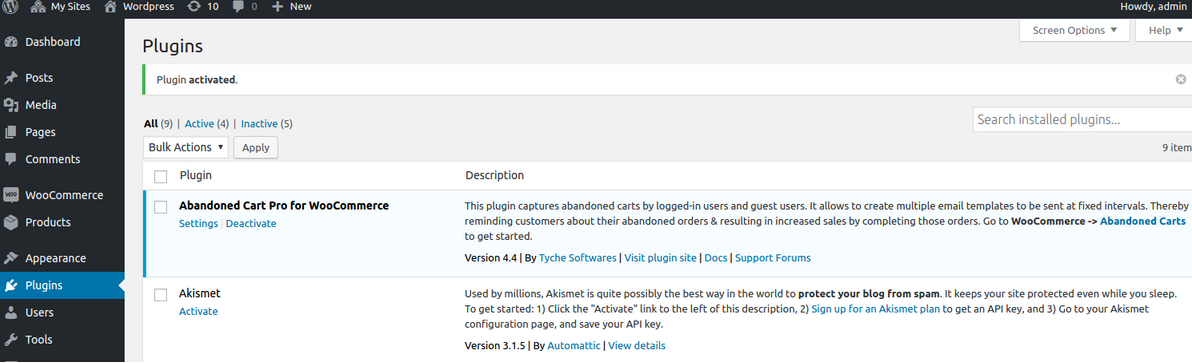The image size is (1192, 363).
Task: Click Akismet View details link
Action: 637,346
